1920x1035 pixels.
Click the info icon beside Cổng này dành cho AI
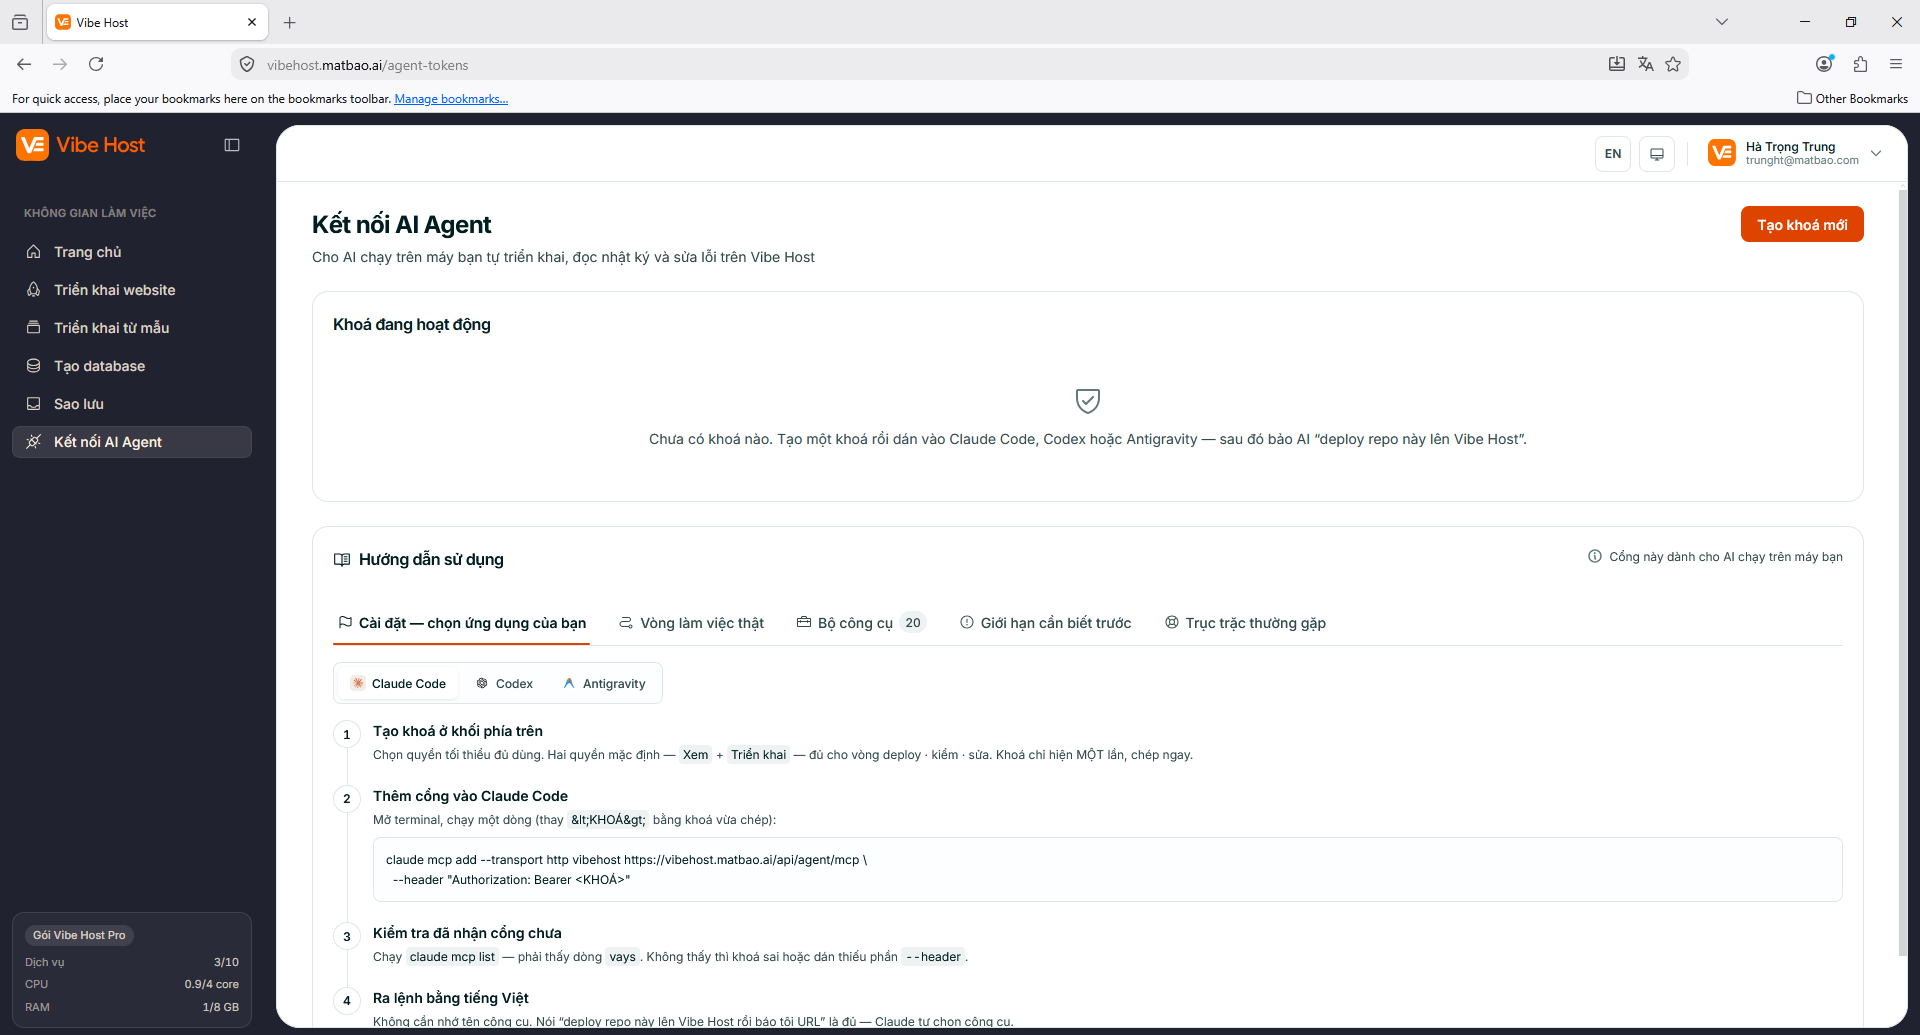(1595, 557)
